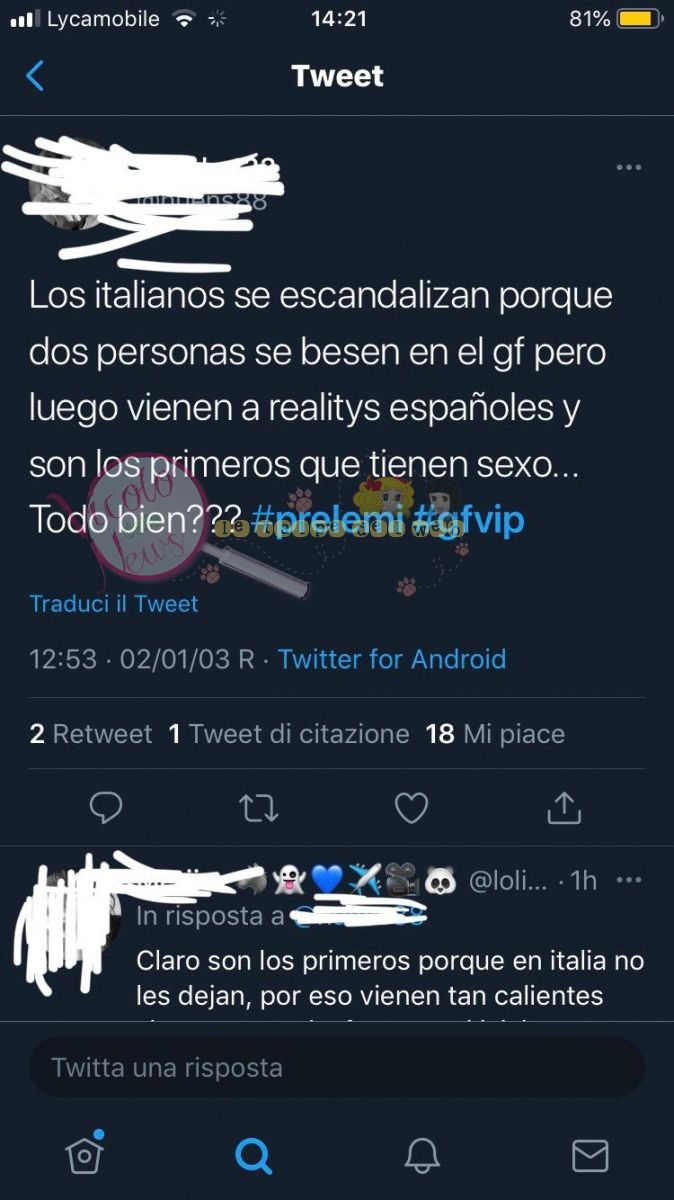674x1200 pixels.
Task: Like the tweet with the heart icon
Action: point(411,808)
